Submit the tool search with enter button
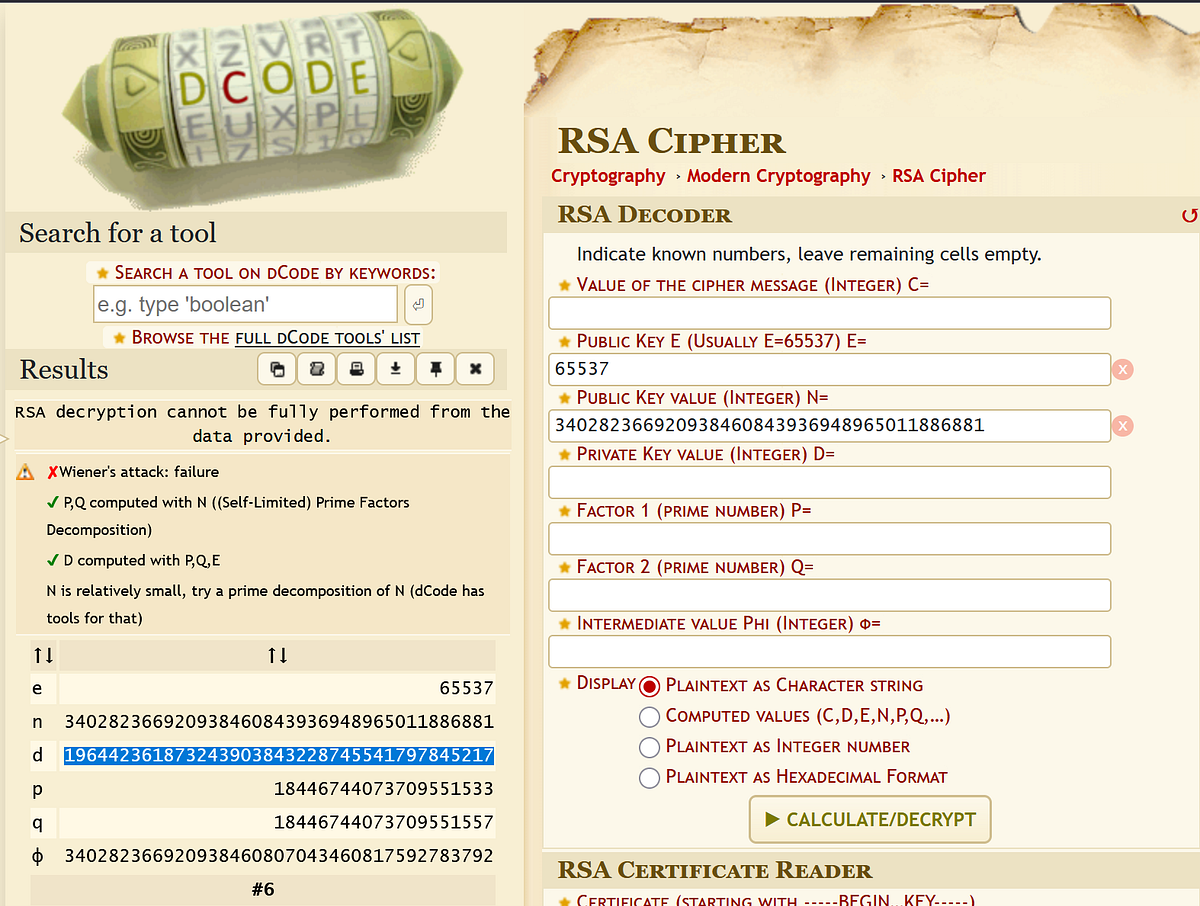The height and width of the screenshot is (906, 1200). click(418, 304)
